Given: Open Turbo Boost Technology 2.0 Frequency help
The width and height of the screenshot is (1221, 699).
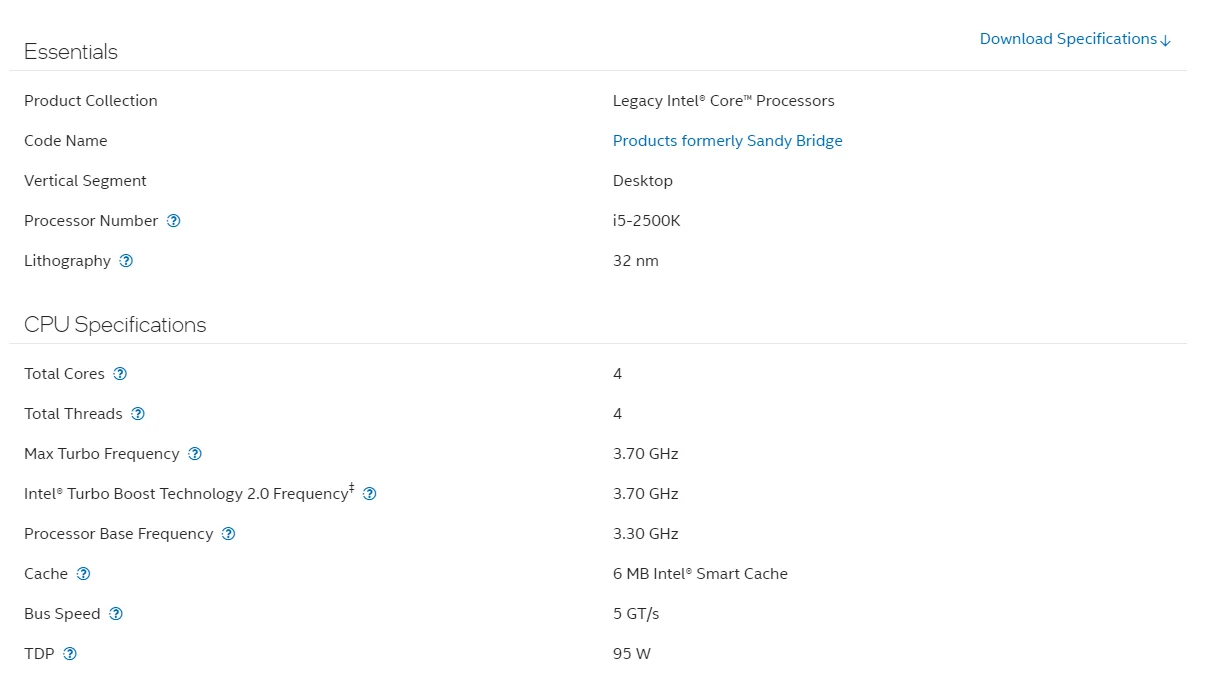Looking at the screenshot, I should coord(369,494).
